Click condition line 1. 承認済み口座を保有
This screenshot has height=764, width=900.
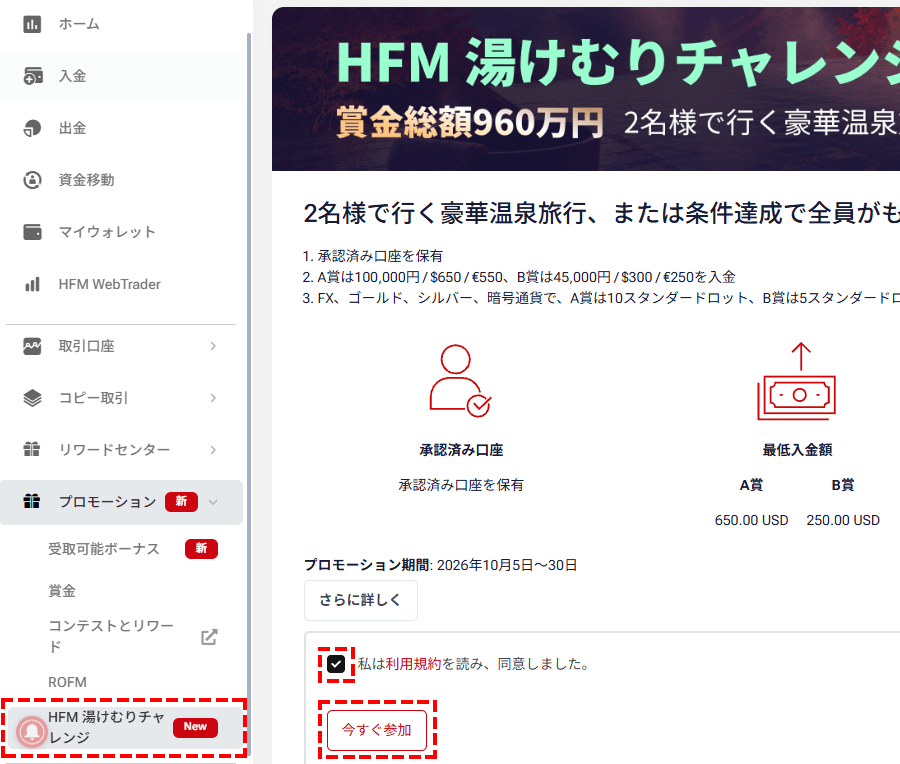373,256
